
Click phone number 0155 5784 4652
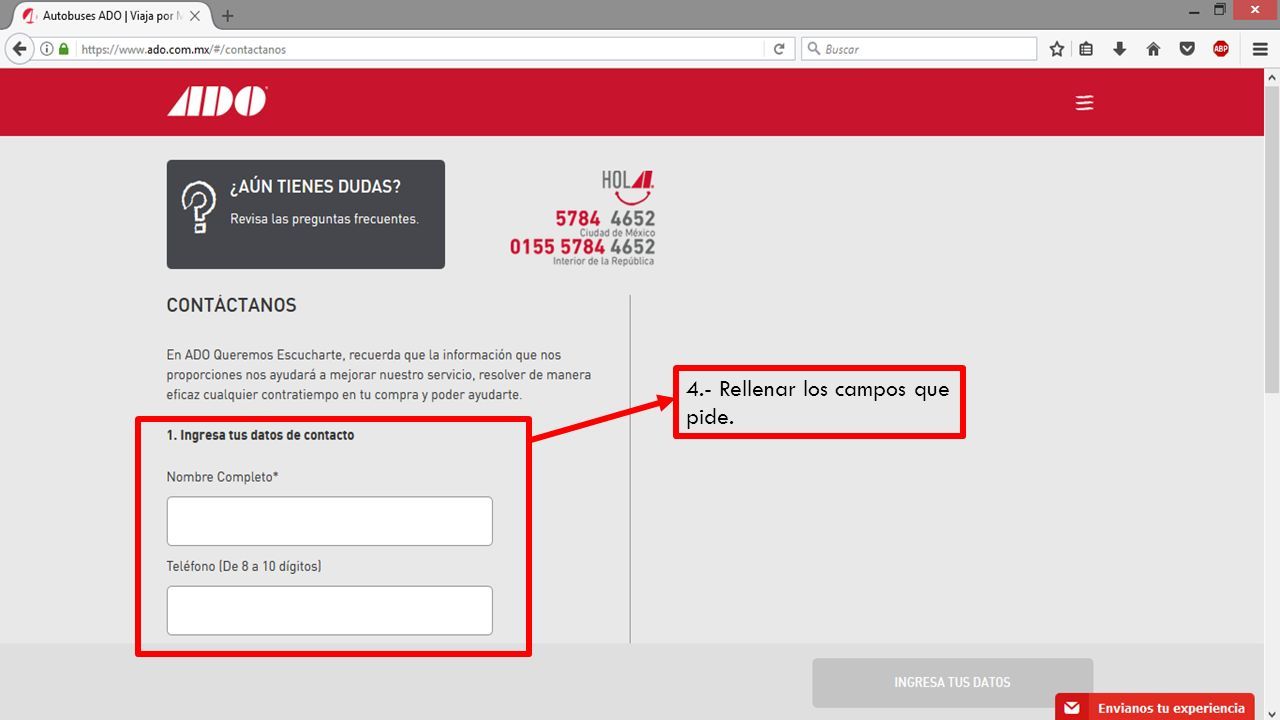pos(582,246)
